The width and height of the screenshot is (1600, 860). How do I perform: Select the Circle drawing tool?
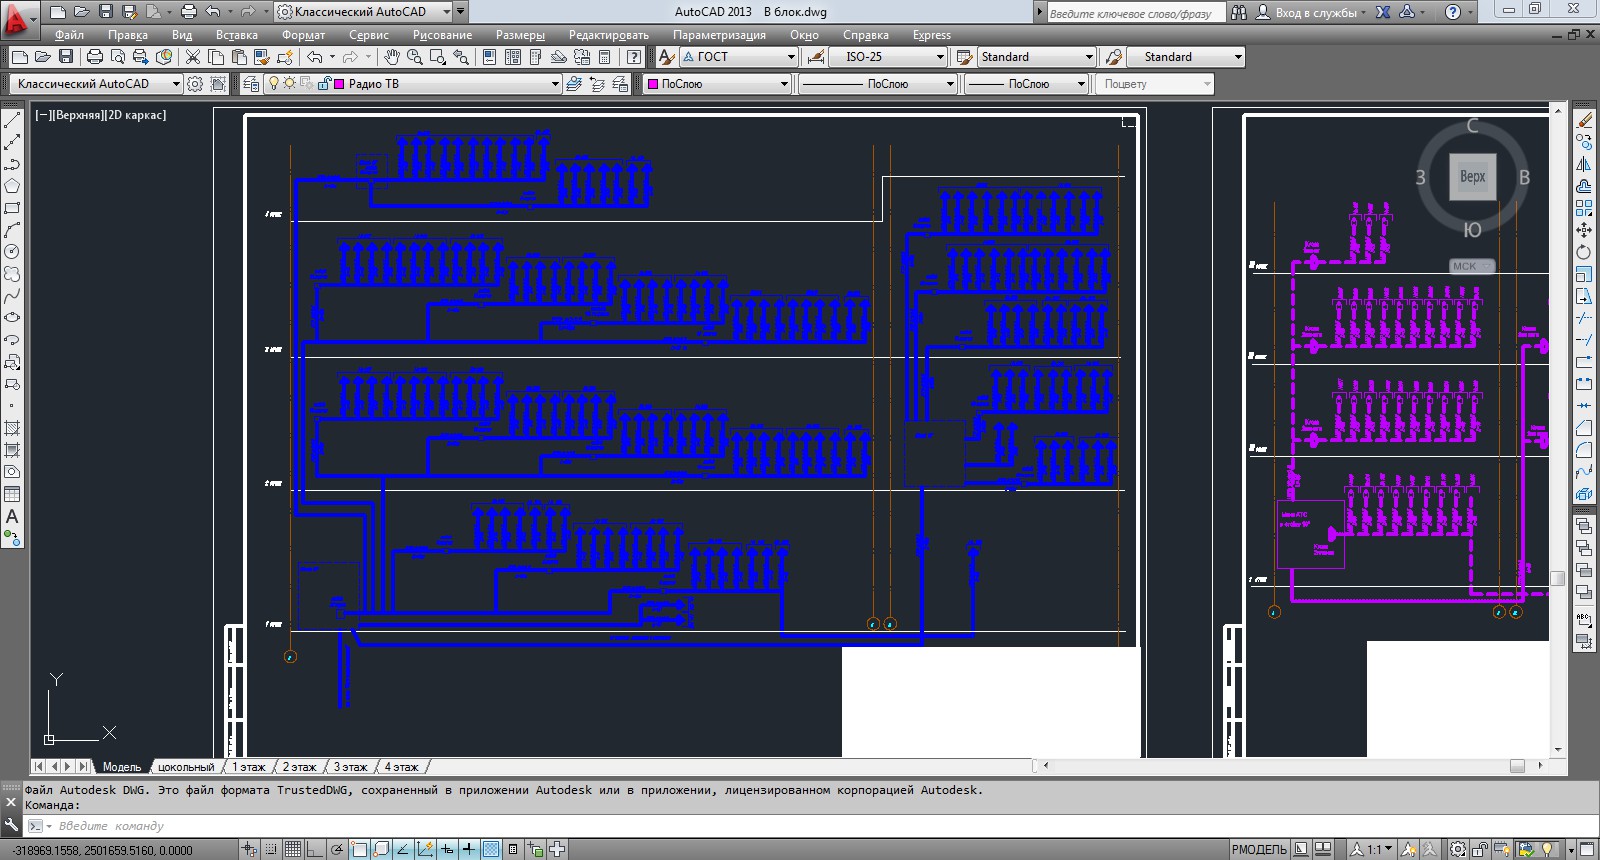[12, 252]
